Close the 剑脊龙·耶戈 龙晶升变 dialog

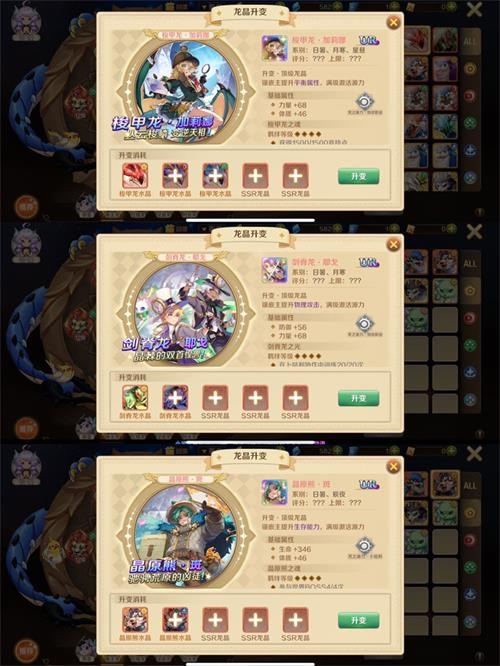coord(394,244)
